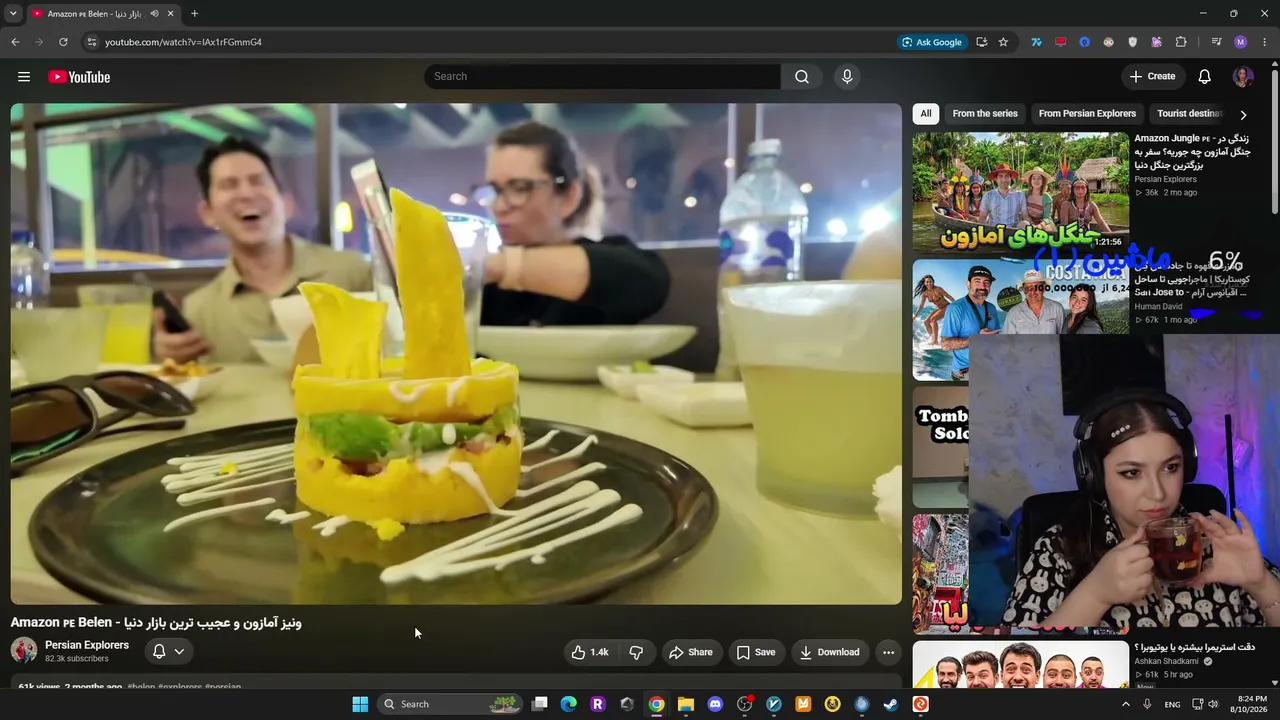Open Microsoft Edge from the taskbar
Image resolution: width=1280 pixels, height=720 pixels.
pos(569,704)
